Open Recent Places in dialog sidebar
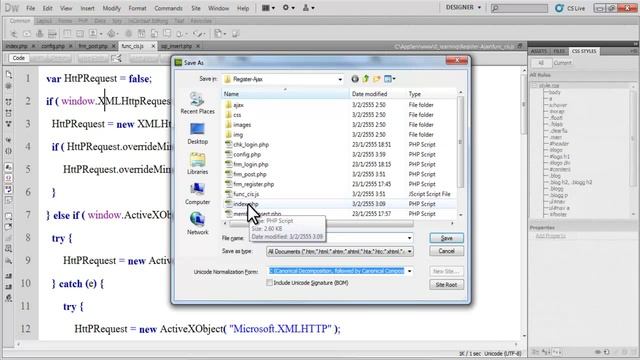Image resolution: width=640 pixels, height=360 pixels. point(198,103)
